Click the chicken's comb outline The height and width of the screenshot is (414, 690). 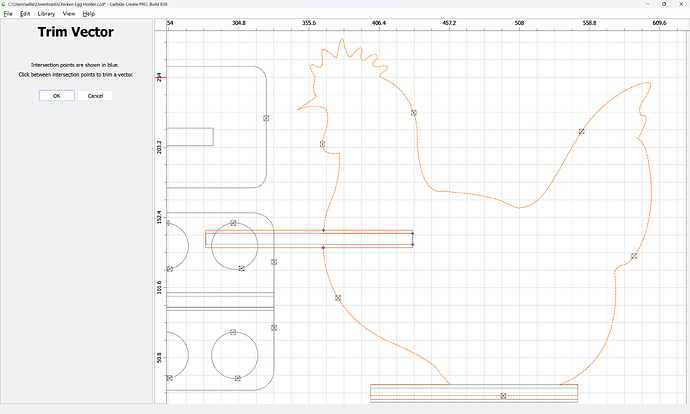pos(345,50)
